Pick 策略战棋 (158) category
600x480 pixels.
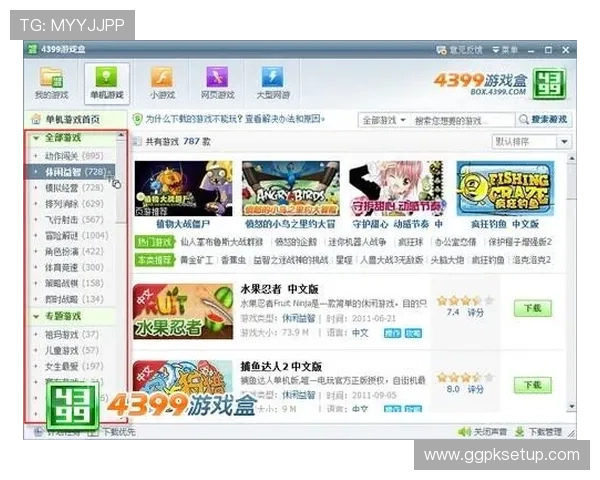click(74, 283)
